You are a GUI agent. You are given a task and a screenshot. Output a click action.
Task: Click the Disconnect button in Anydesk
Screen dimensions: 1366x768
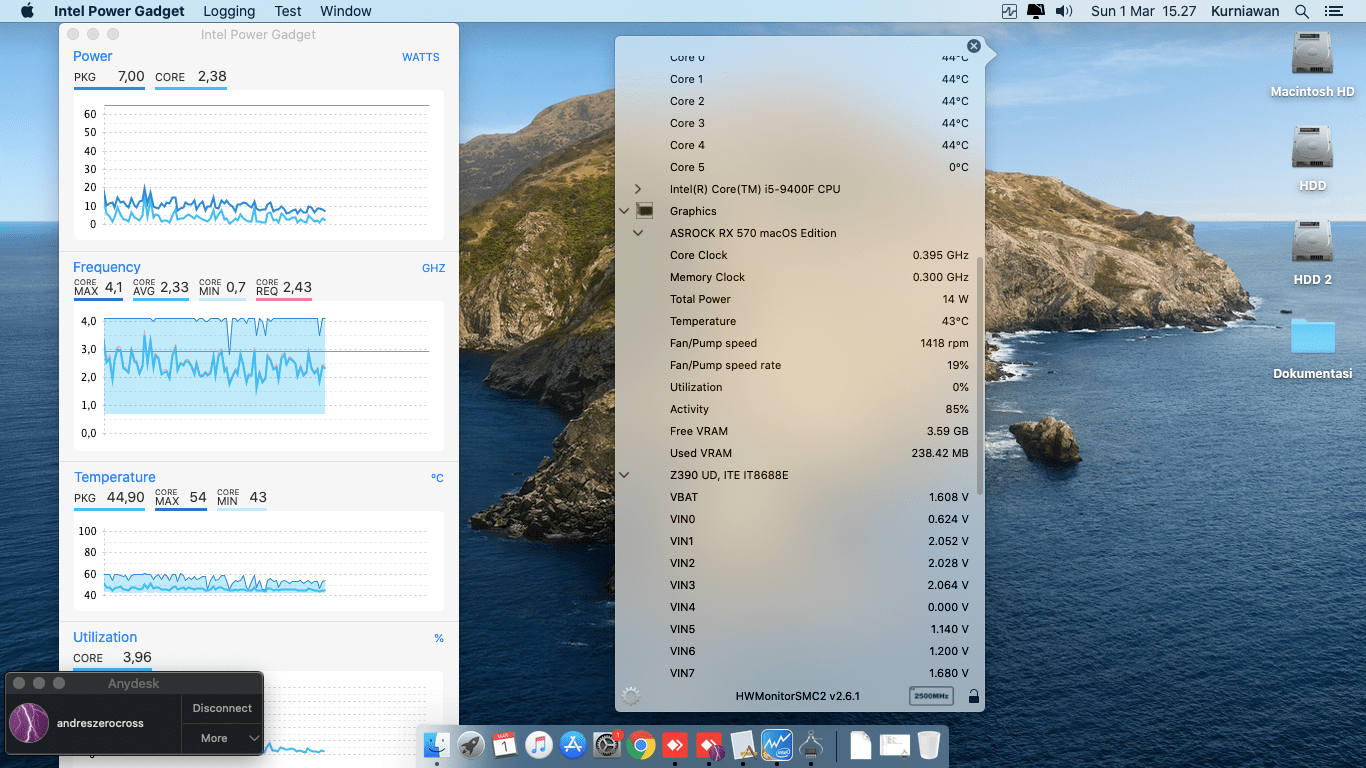click(222, 708)
